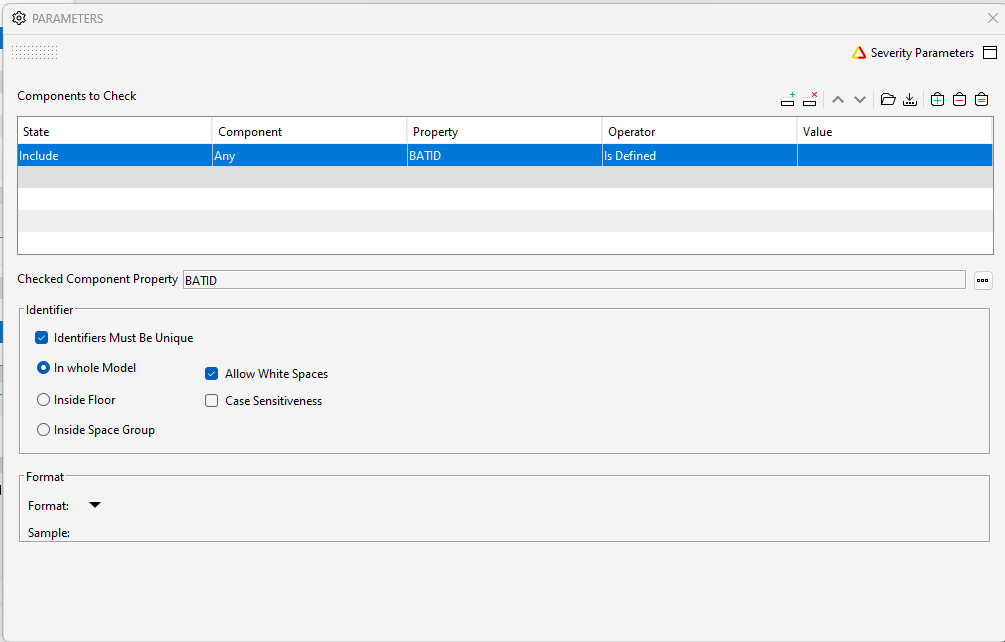Image resolution: width=1005 pixels, height=642 pixels.
Task: Open Severity Parameters
Action: point(922,53)
